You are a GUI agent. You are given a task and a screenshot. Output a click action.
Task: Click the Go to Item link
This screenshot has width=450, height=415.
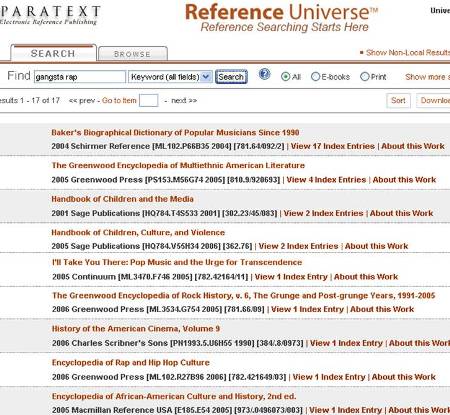point(119,100)
